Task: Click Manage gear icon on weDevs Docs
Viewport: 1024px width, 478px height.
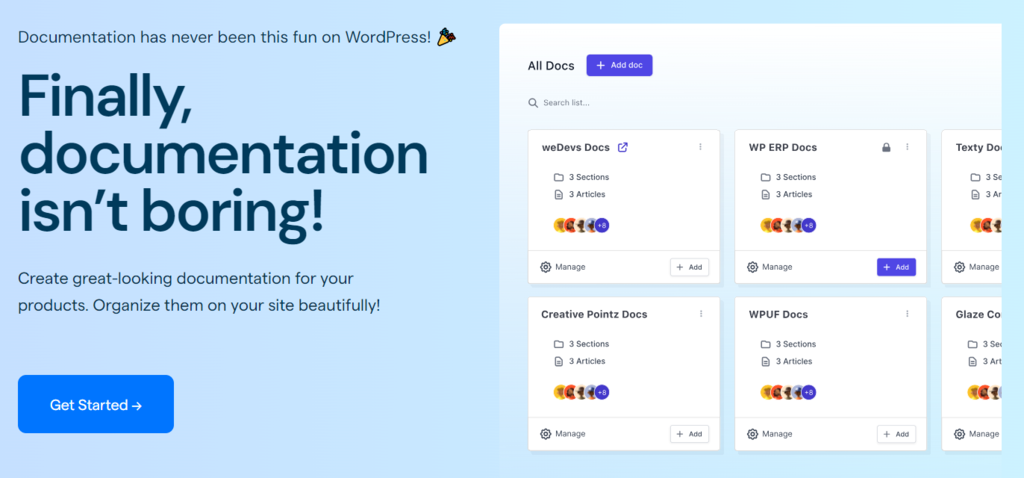Action: (x=546, y=267)
